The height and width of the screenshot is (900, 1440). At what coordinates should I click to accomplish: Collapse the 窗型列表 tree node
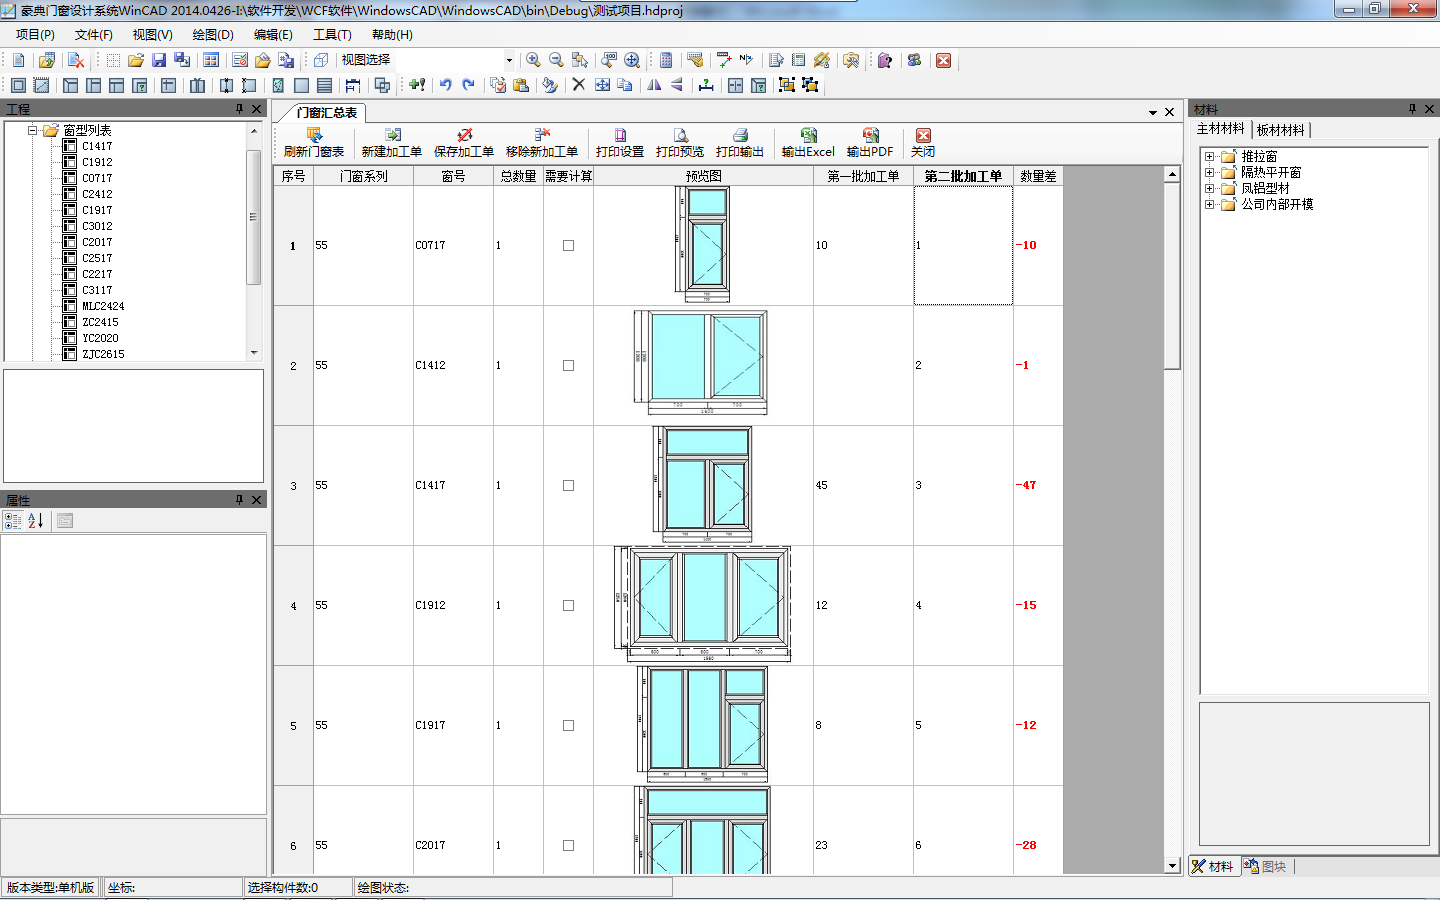(x=32, y=130)
